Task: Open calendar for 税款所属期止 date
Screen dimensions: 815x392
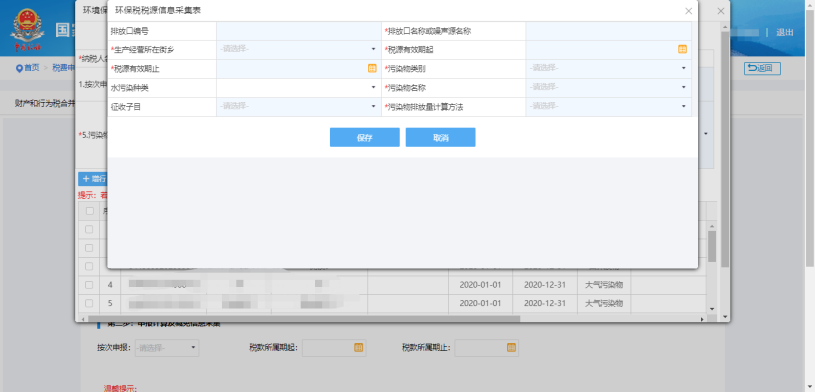Action: coord(511,347)
